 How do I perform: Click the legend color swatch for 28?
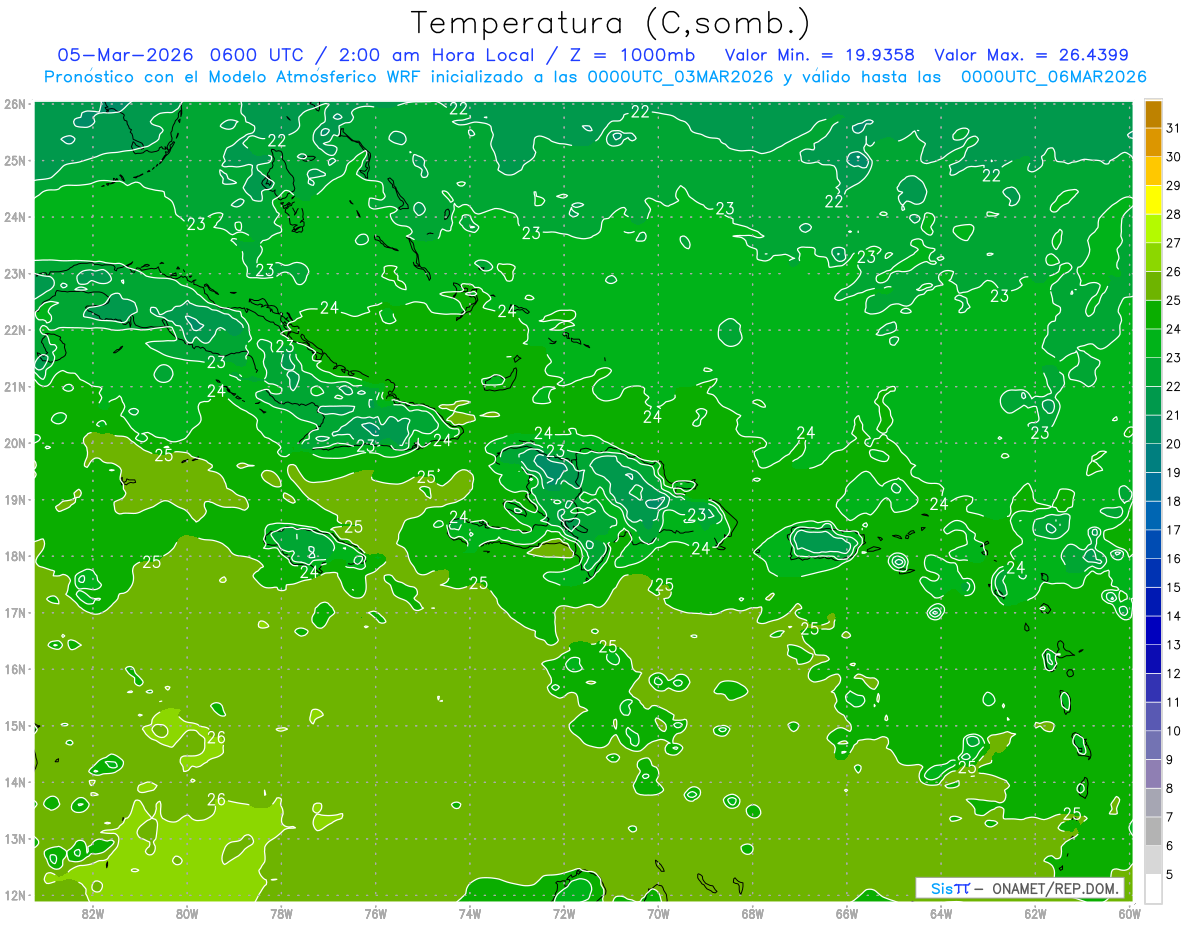(1153, 200)
